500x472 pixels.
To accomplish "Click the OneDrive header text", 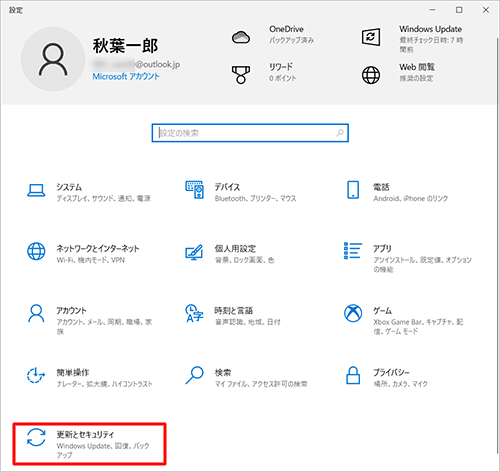I will pyautogui.click(x=287, y=29).
